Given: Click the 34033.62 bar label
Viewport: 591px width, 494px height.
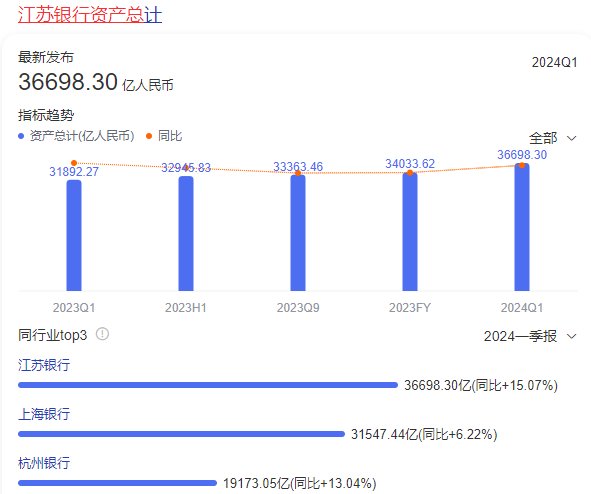Looking at the screenshot, I should click(410, 164).
